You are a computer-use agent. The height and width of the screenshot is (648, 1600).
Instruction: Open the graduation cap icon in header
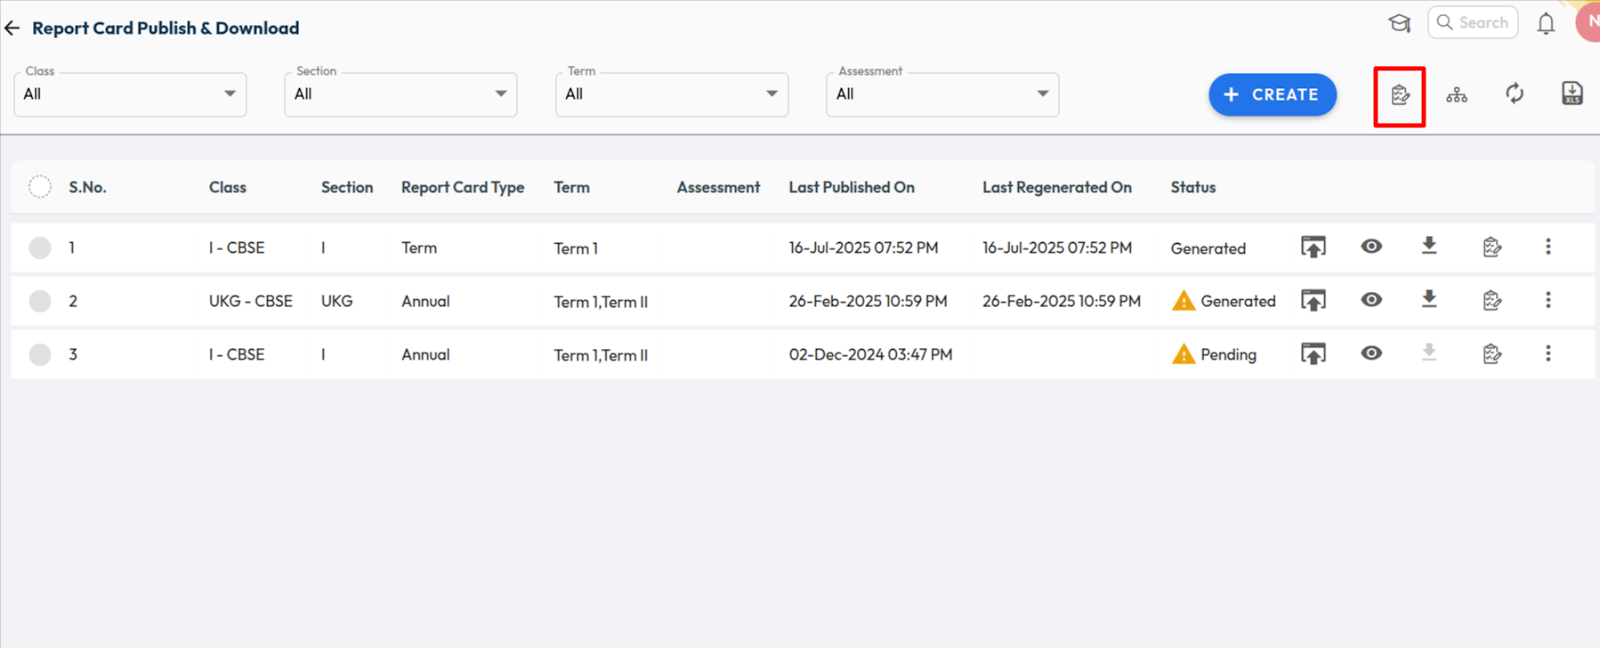1399,23
